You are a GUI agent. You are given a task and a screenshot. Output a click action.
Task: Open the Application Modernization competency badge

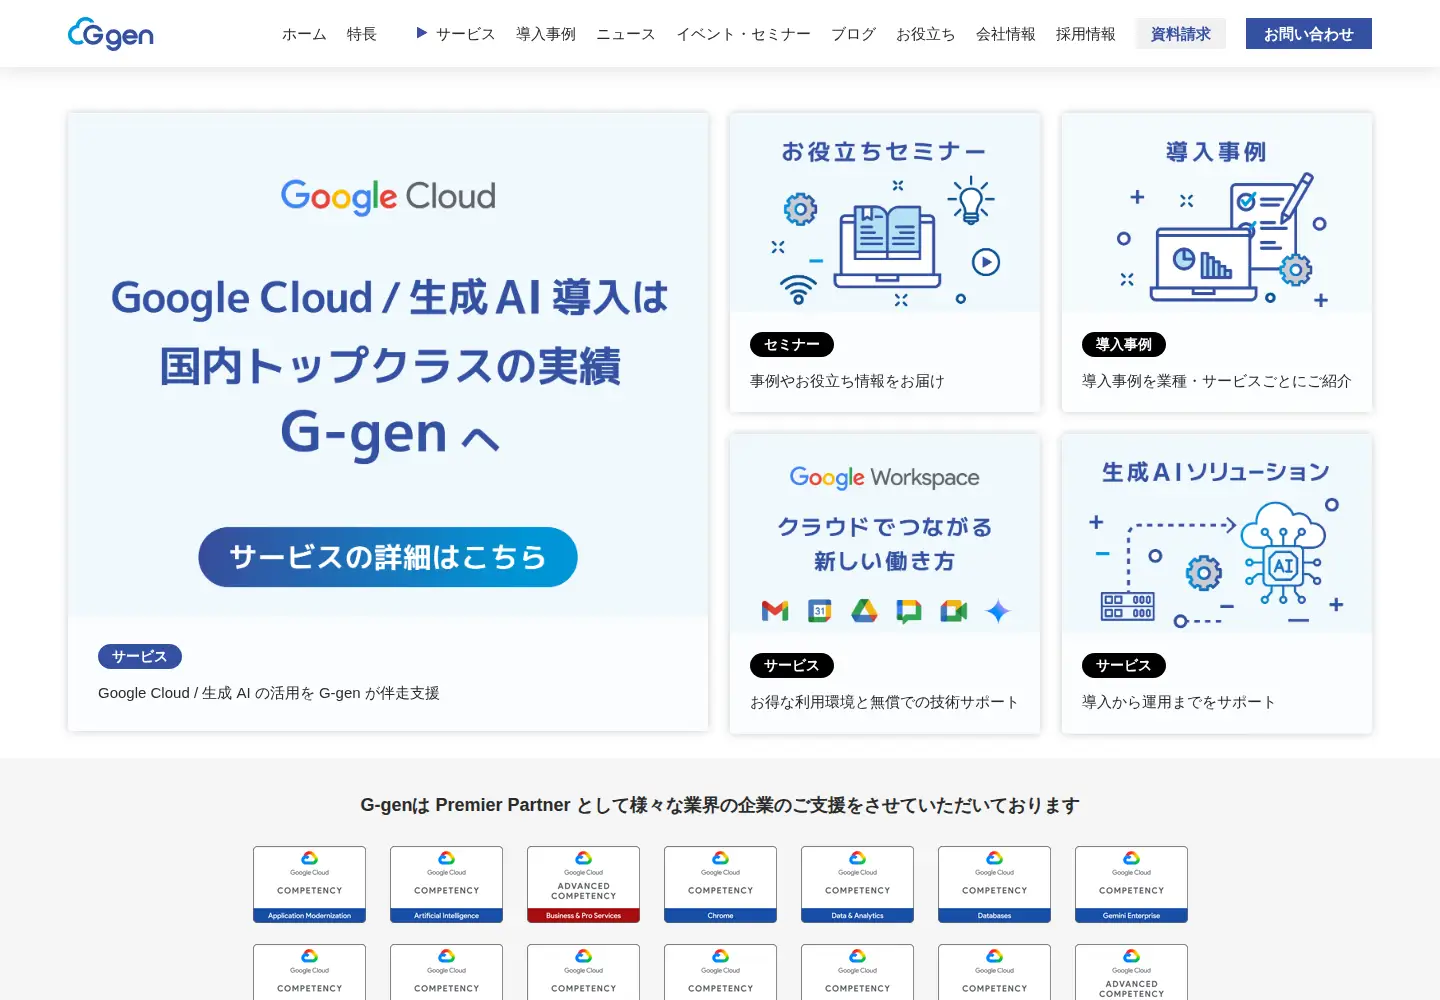pyautogui.click(x=309, y=884)
